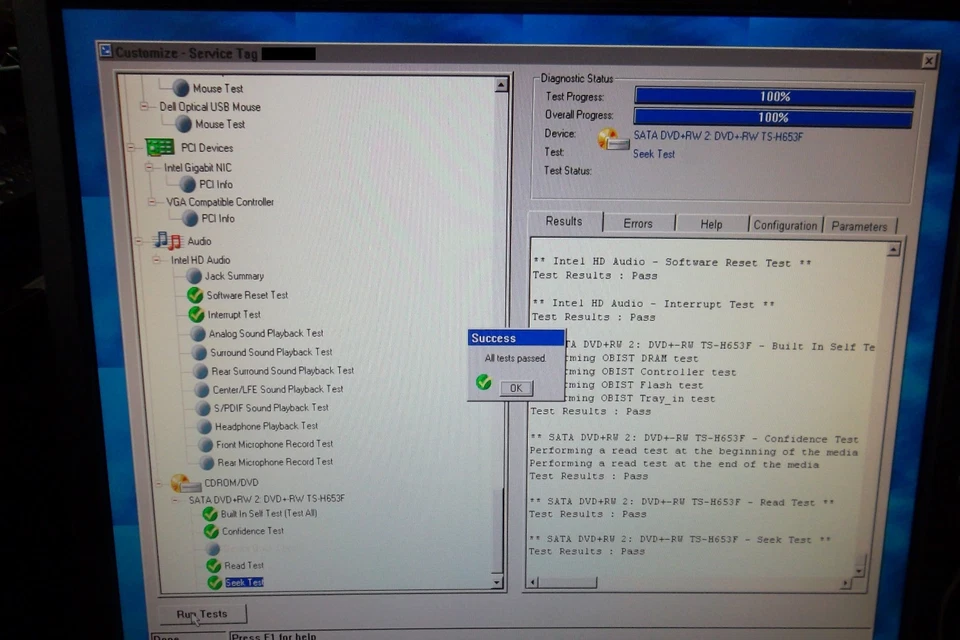
Task: Select the PCI Devices icon
Action: [160, 147]
